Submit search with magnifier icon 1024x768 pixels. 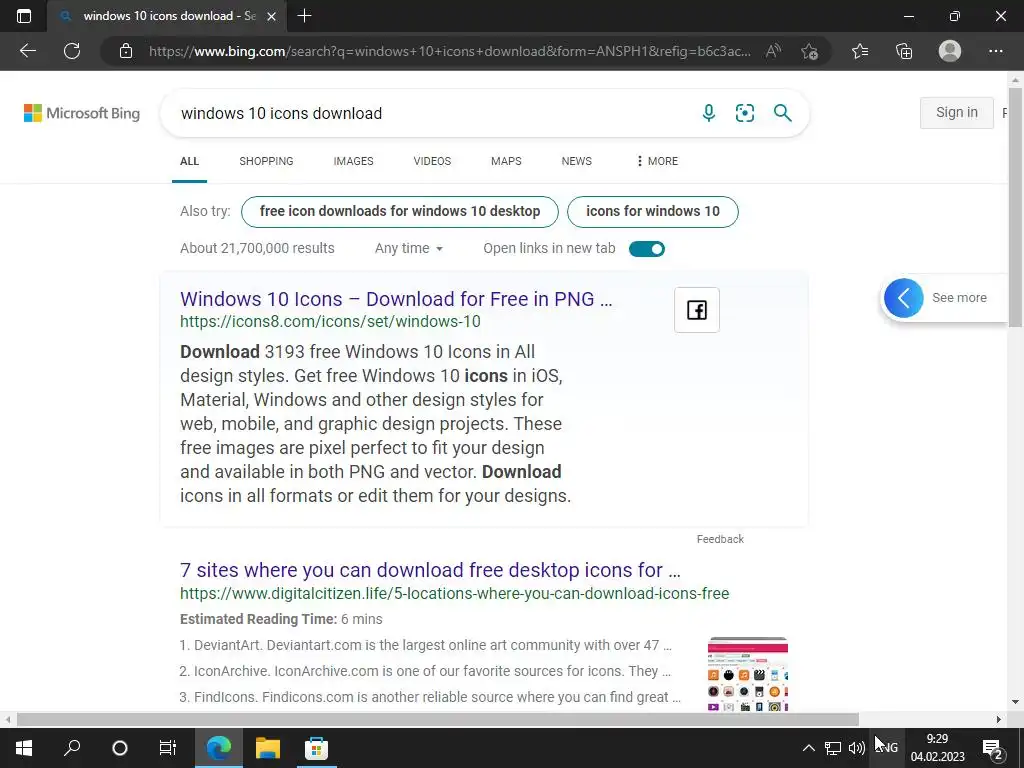point(782,113)
